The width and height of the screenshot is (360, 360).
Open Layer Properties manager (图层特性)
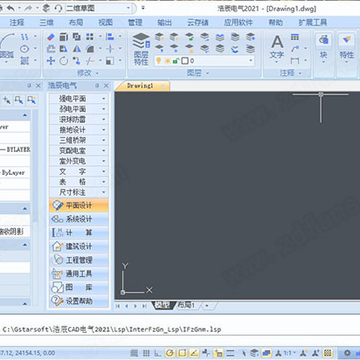click(141, 49)
